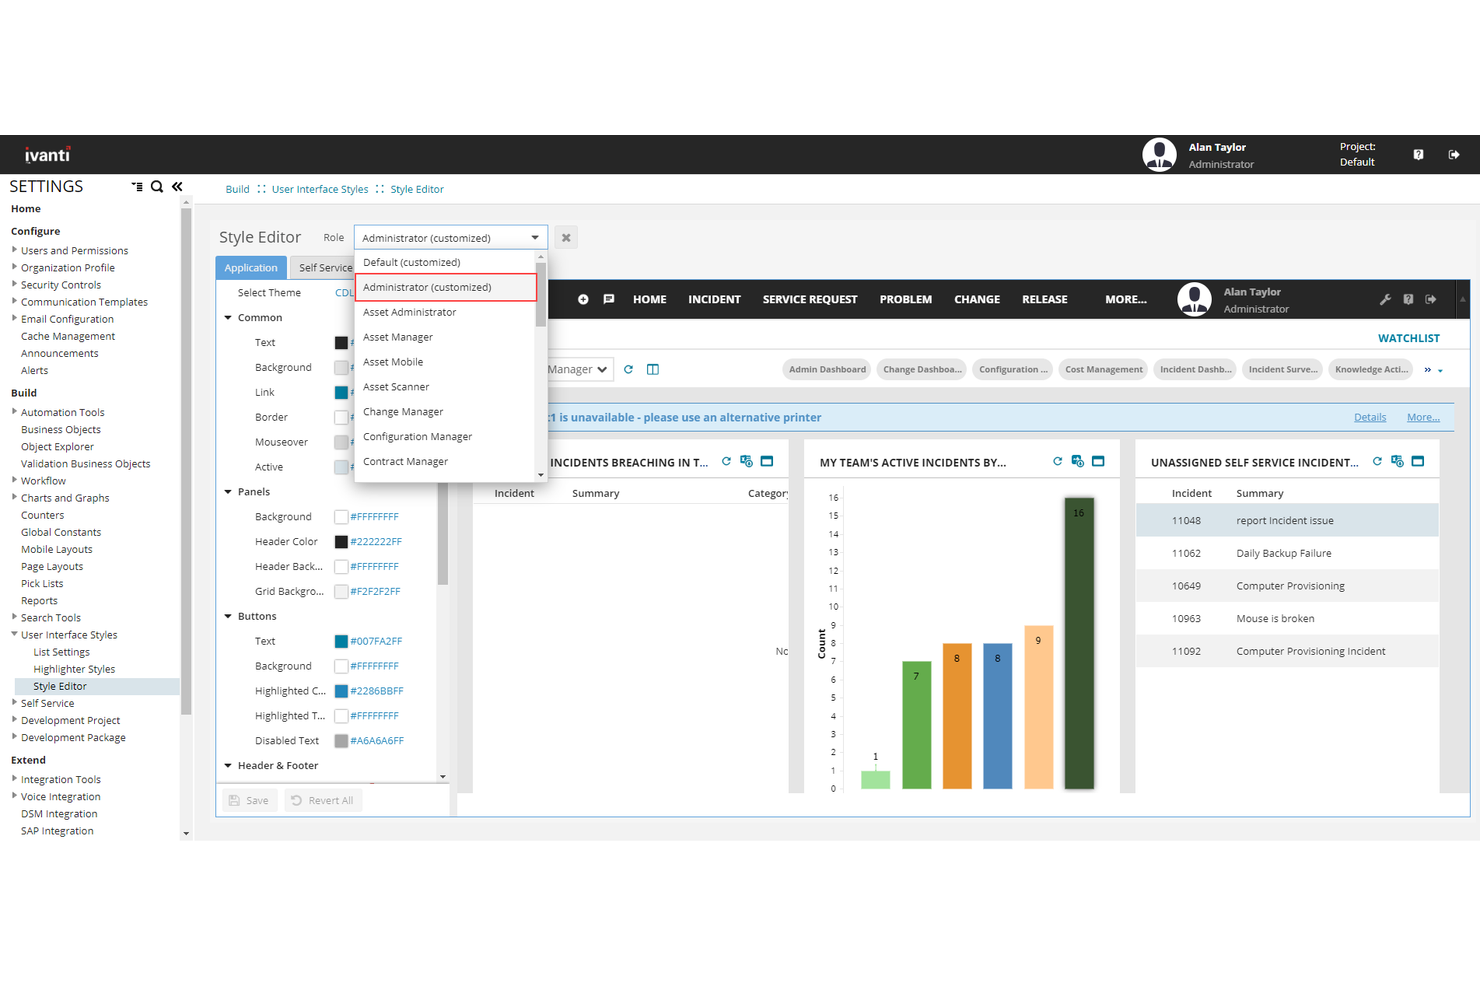
Task: Click the #007FA2FF button text color swatch
Action: (343, 641)
